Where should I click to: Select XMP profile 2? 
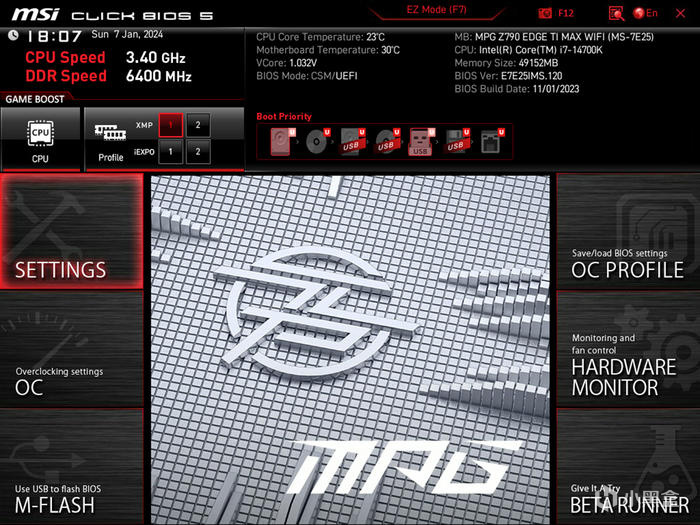tap(198, 125)
